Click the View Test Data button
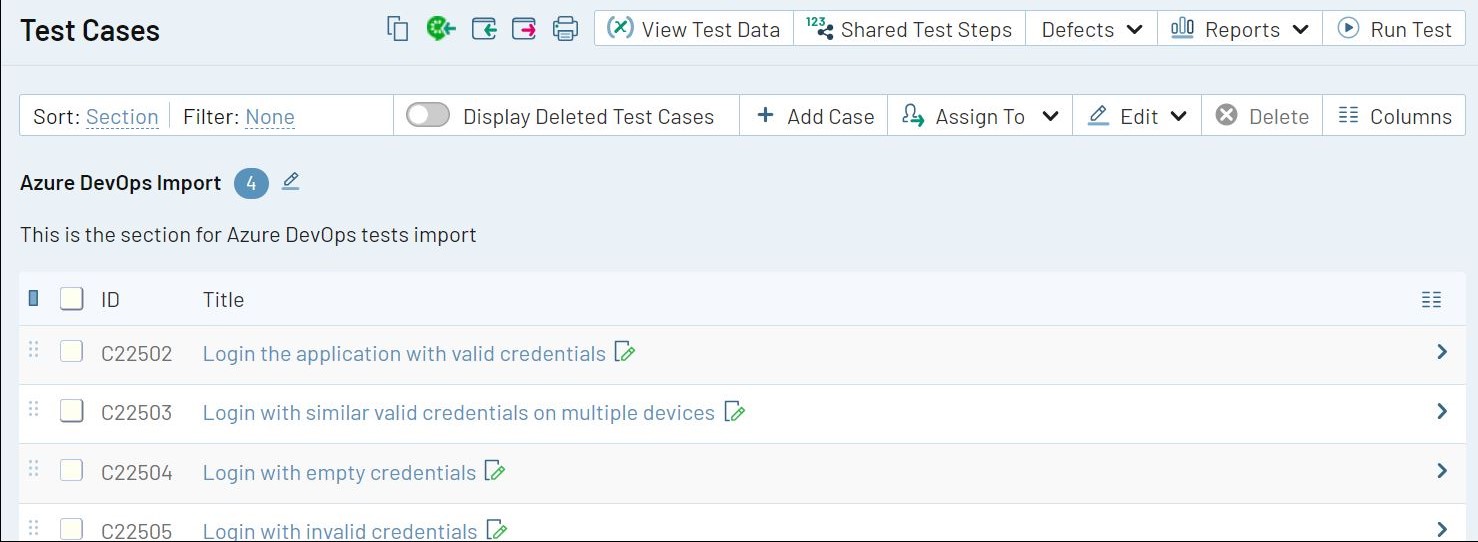Viewport: 1478px width, 542px height. (693, 29)
